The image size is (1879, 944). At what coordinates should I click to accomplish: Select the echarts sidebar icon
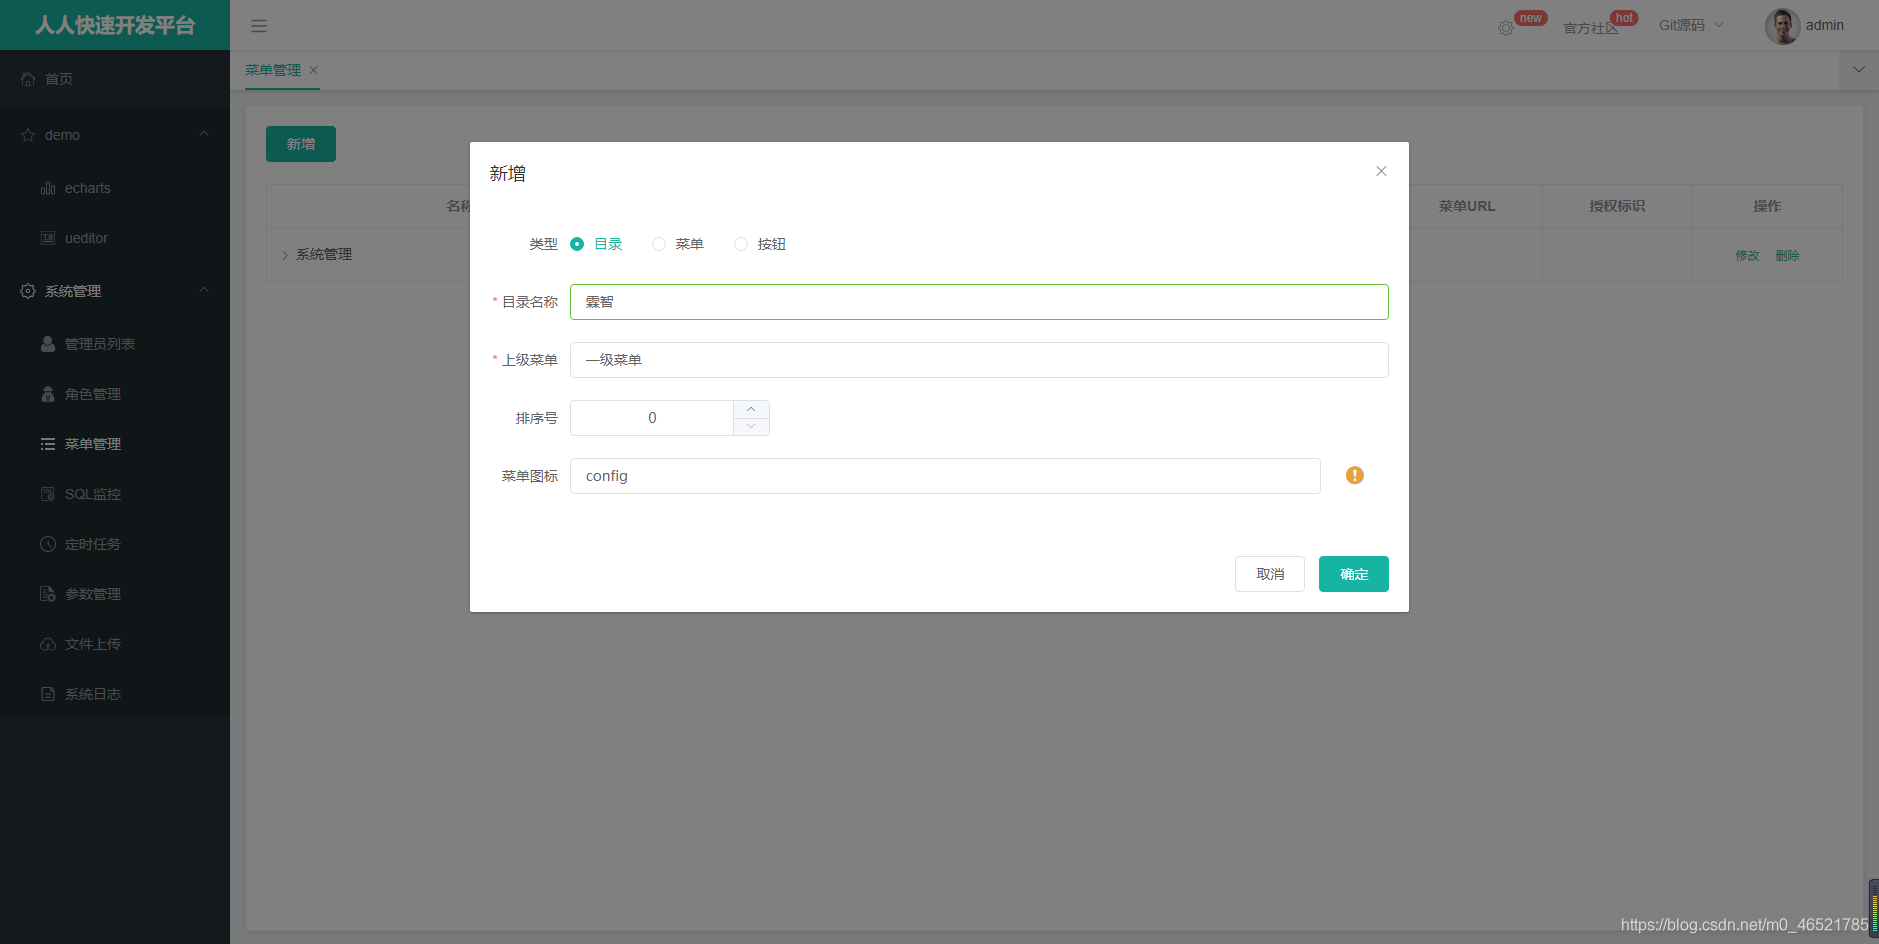click(47, 187)
